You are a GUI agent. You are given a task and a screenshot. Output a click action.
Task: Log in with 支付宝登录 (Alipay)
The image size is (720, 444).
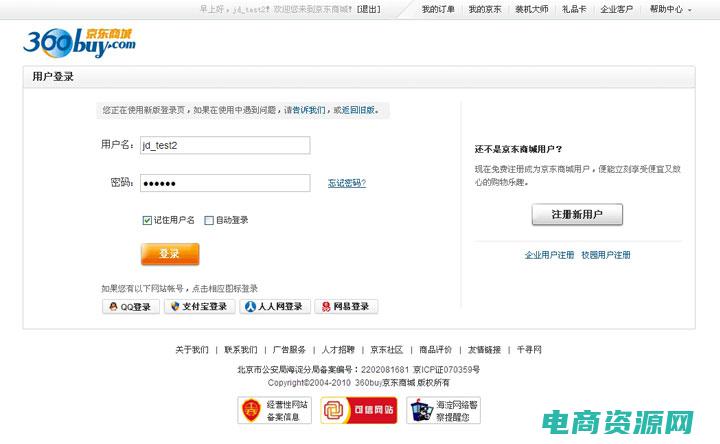[x=200, y=307]
